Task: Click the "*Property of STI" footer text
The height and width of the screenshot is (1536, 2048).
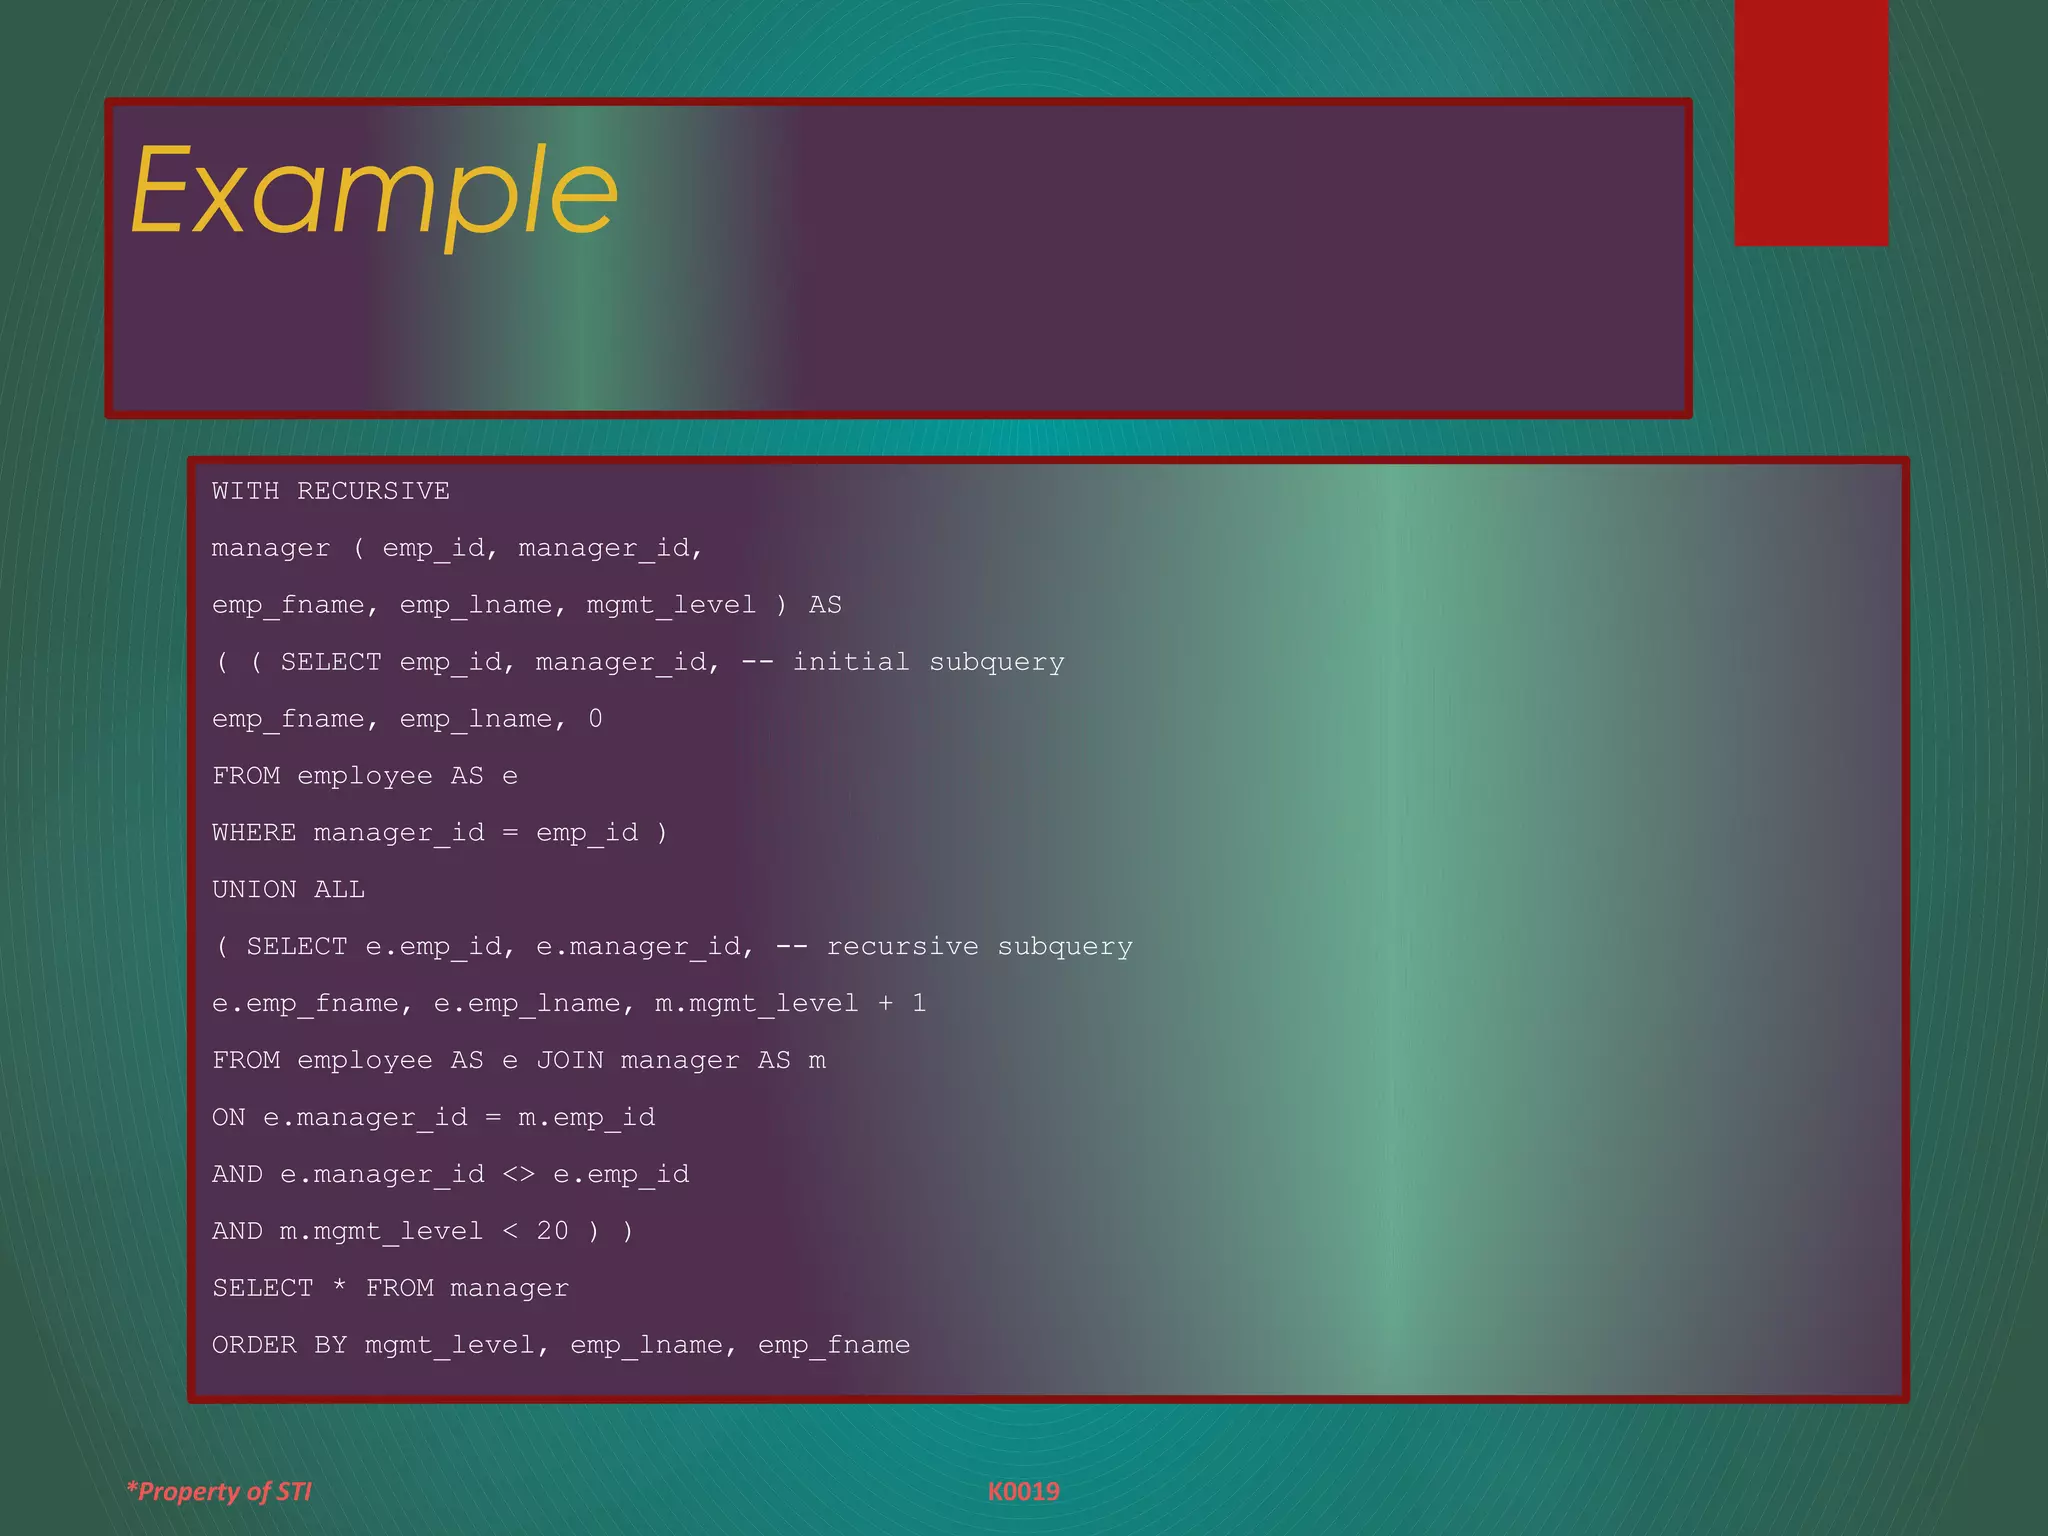Action: coord(219,1492)
